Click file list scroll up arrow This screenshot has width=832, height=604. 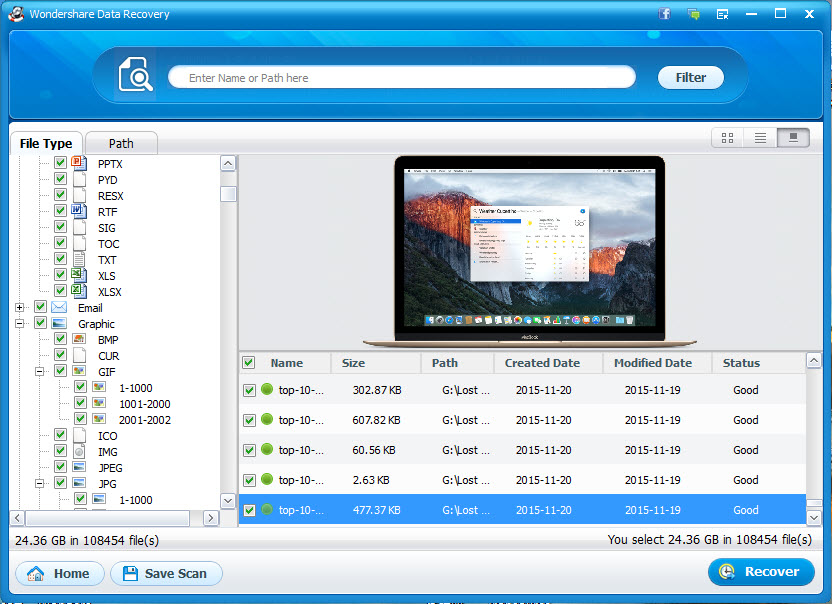[813, 360]
